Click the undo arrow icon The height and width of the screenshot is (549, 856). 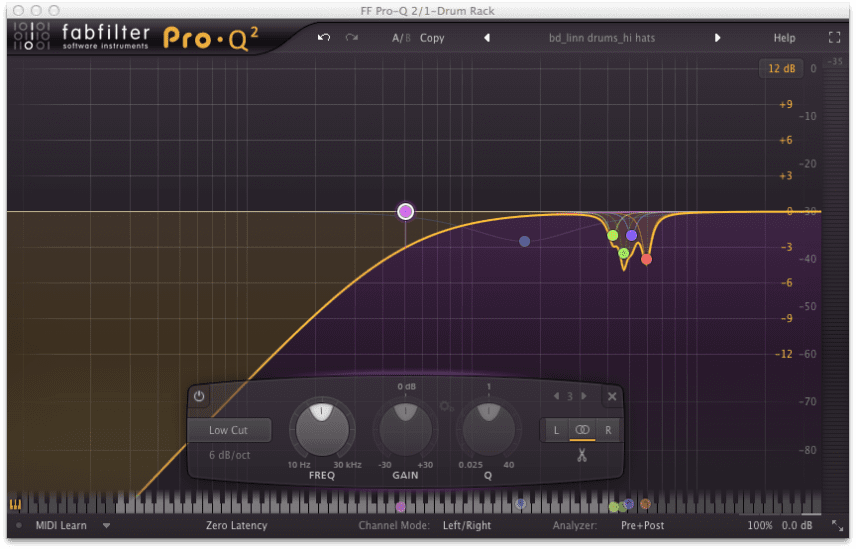pyautogui.click(x=324, y=38)
